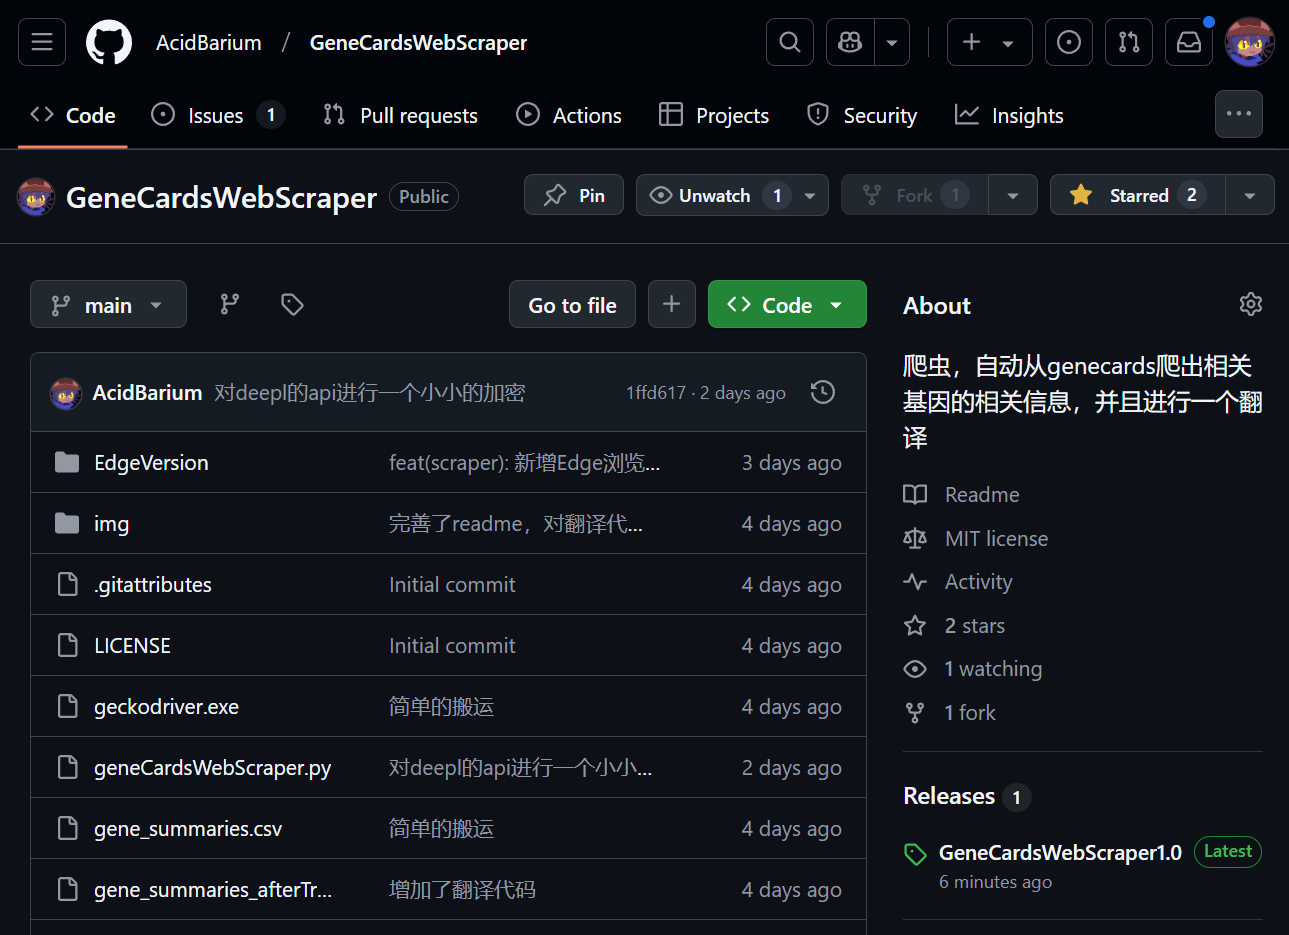Open the gene_summaries_afterTr... file

(213, 889)
